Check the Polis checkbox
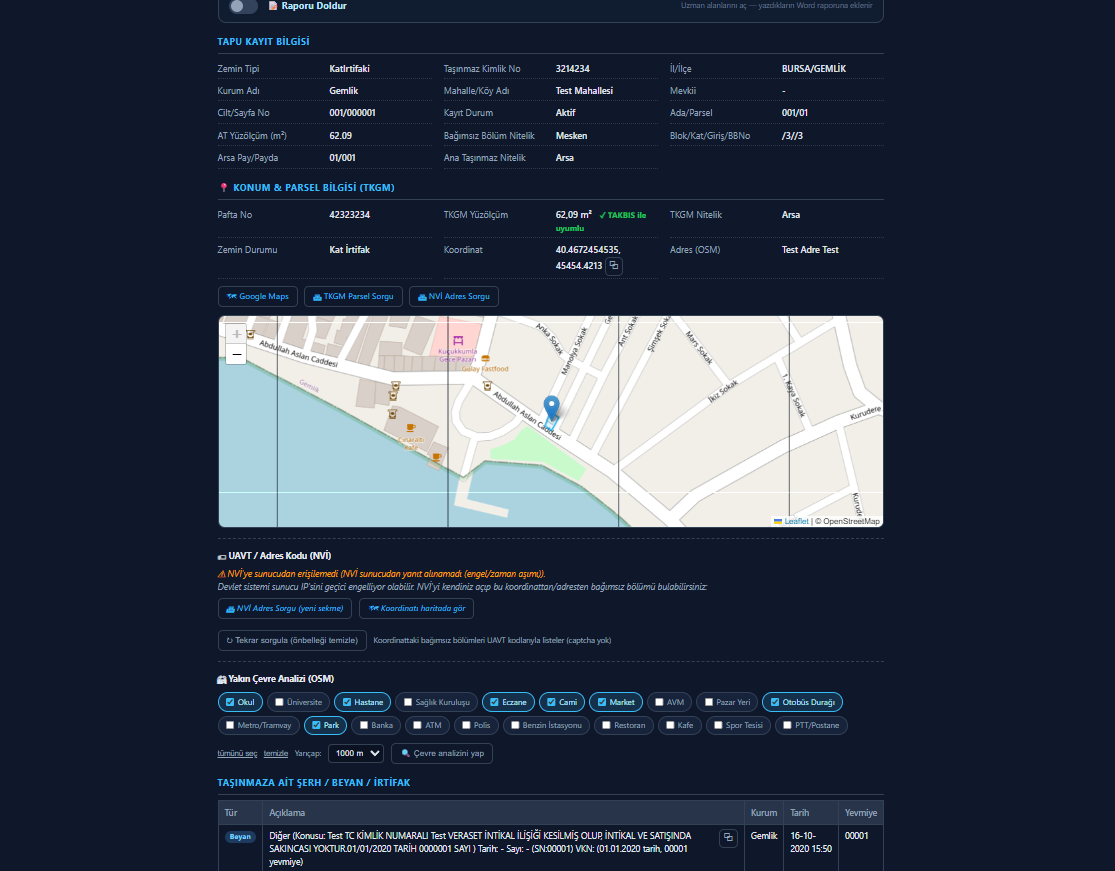This screenshot has width=1115, height=871. pos(466,726)
